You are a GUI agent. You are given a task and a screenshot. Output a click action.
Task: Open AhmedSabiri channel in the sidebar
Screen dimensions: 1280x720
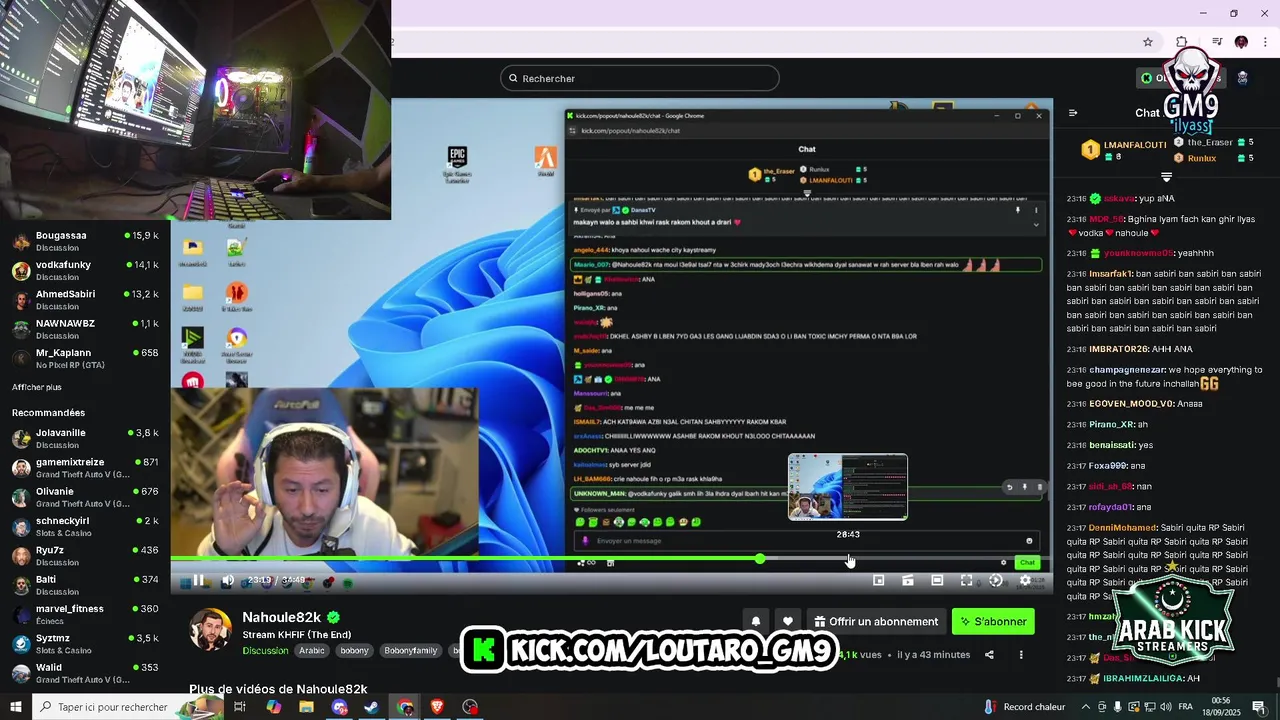(85, 300)
